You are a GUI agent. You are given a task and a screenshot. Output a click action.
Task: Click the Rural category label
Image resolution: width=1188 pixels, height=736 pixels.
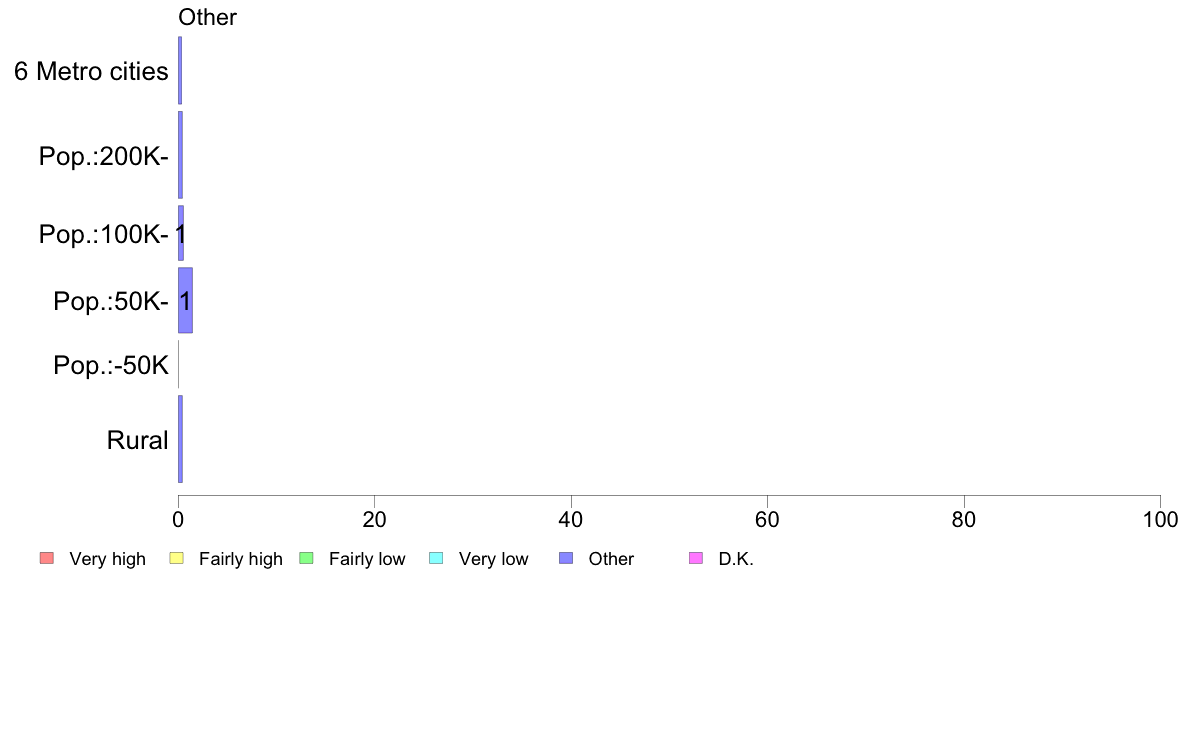tap(137, 440)
